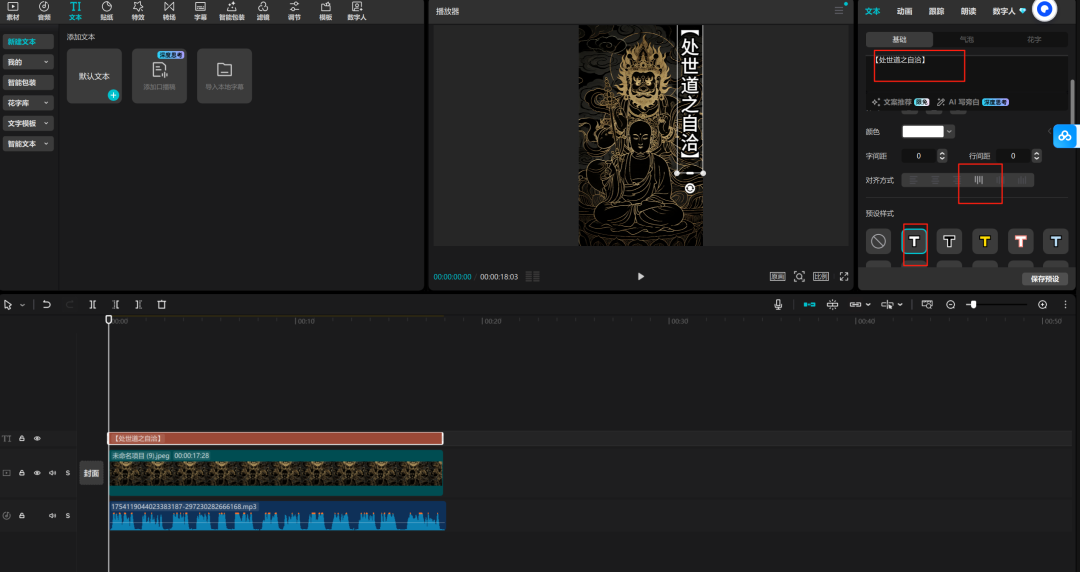Open the selection tool dropdown arrow
Screen dimensions: 1080x572
coord(22,305)
